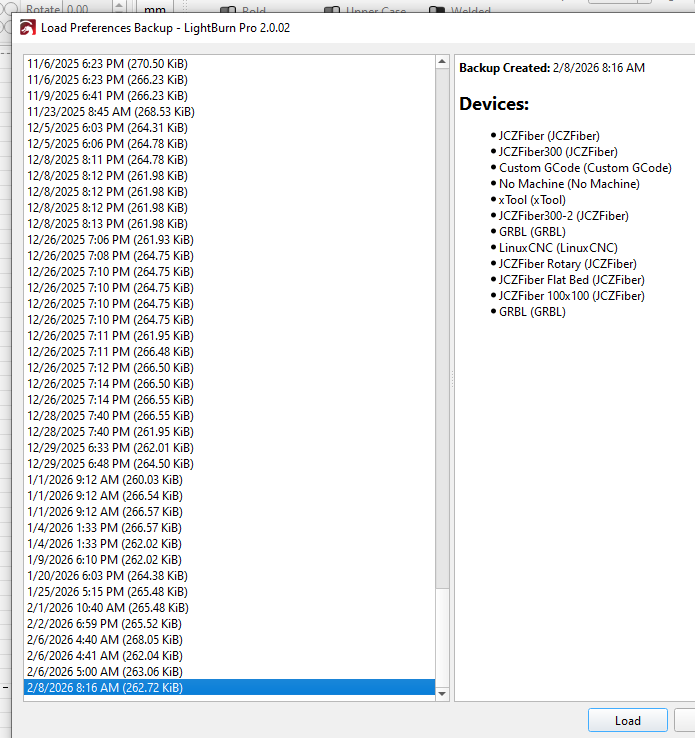Click the Devices: heading
The width and height of the screenshot is (695, 738).
pyautogui.click(x=494, y=104)
